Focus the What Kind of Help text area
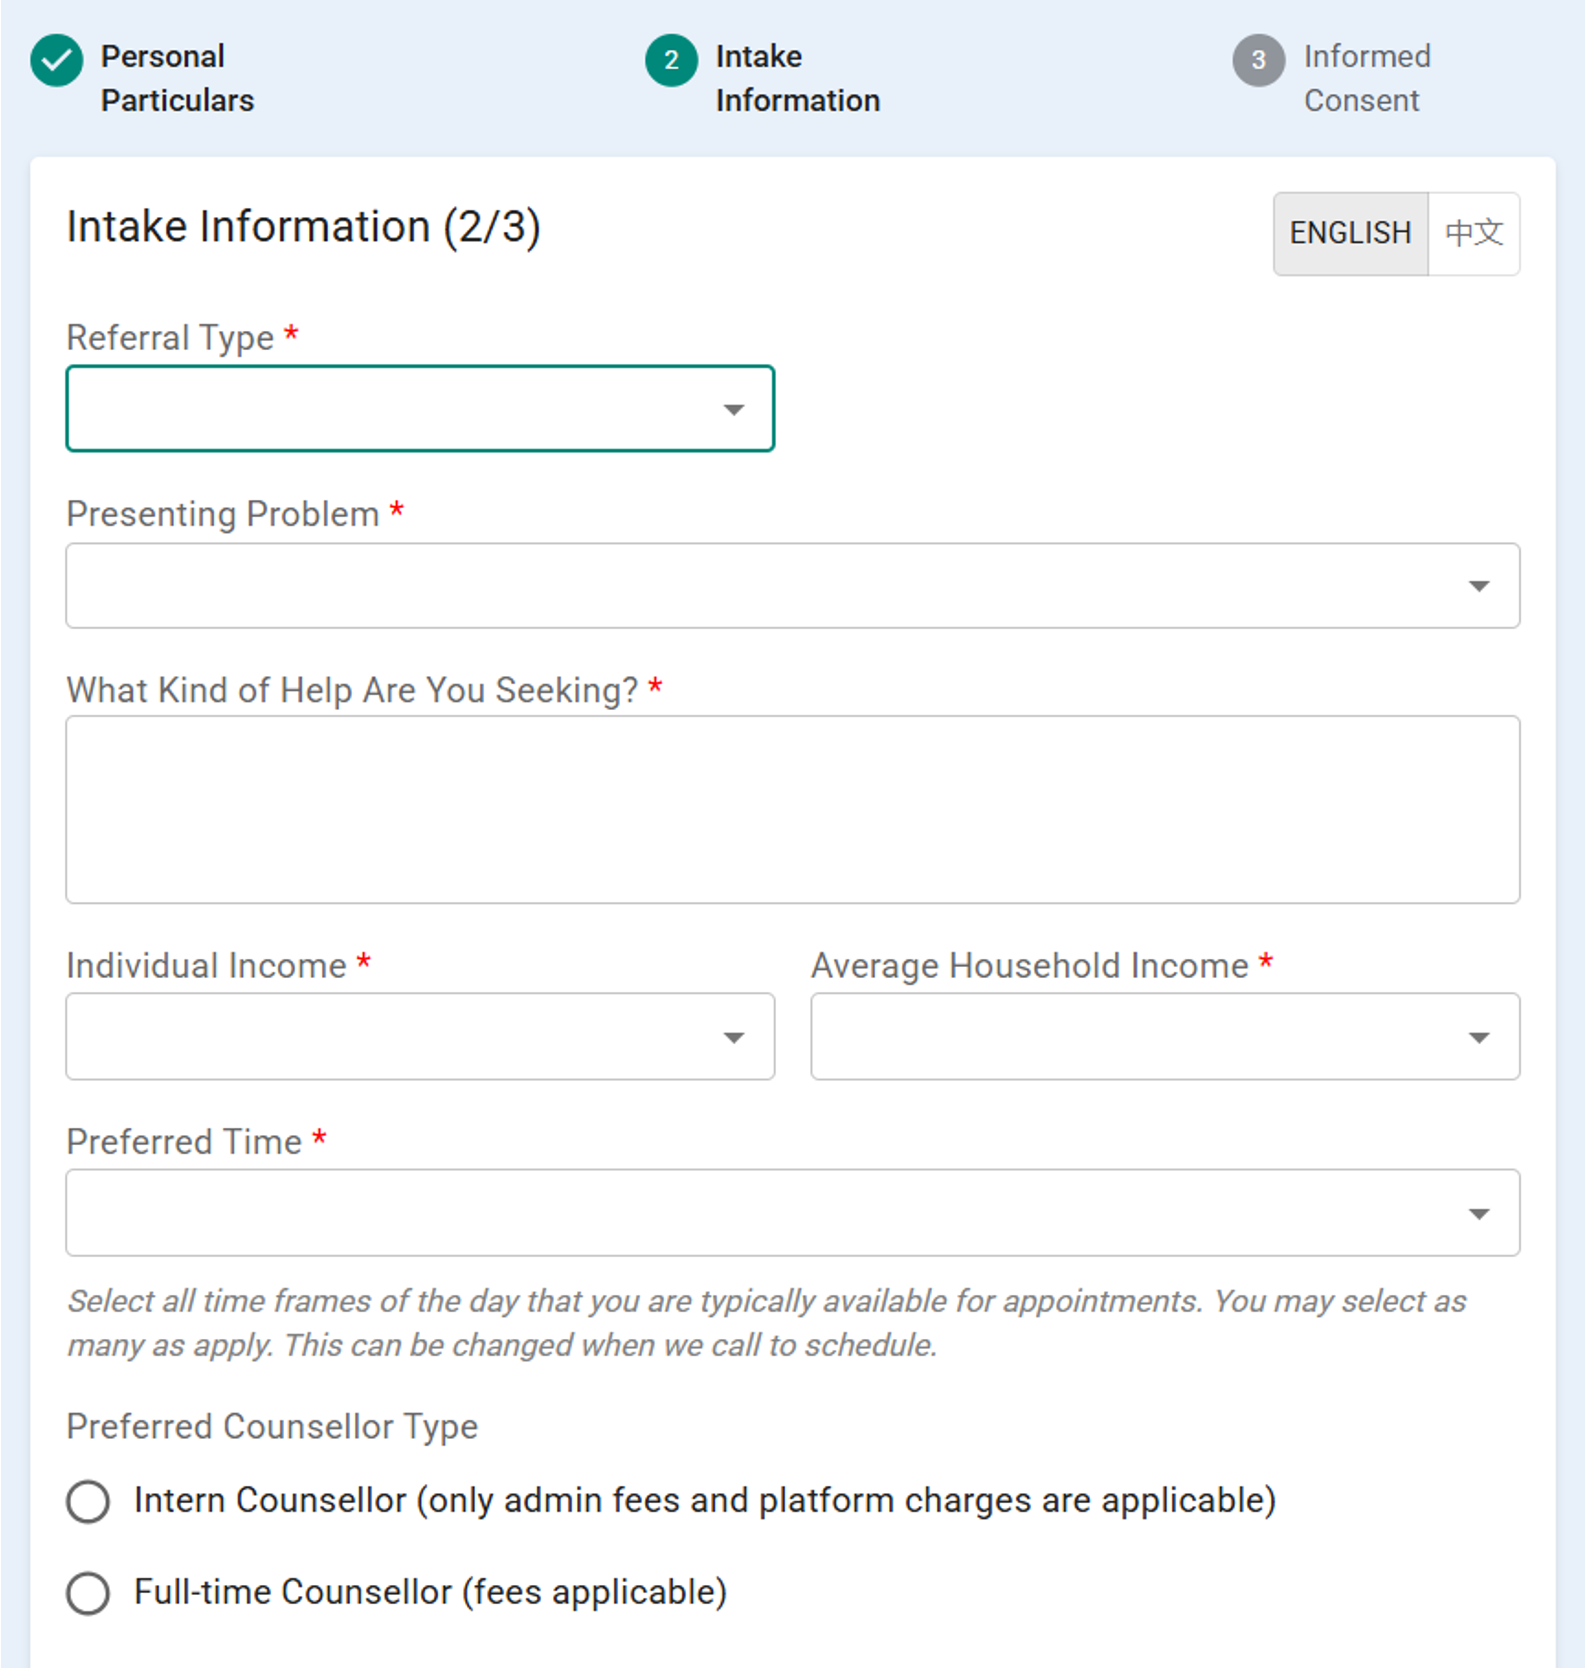The image size is (1585, 1668). [x=792, y=809]
